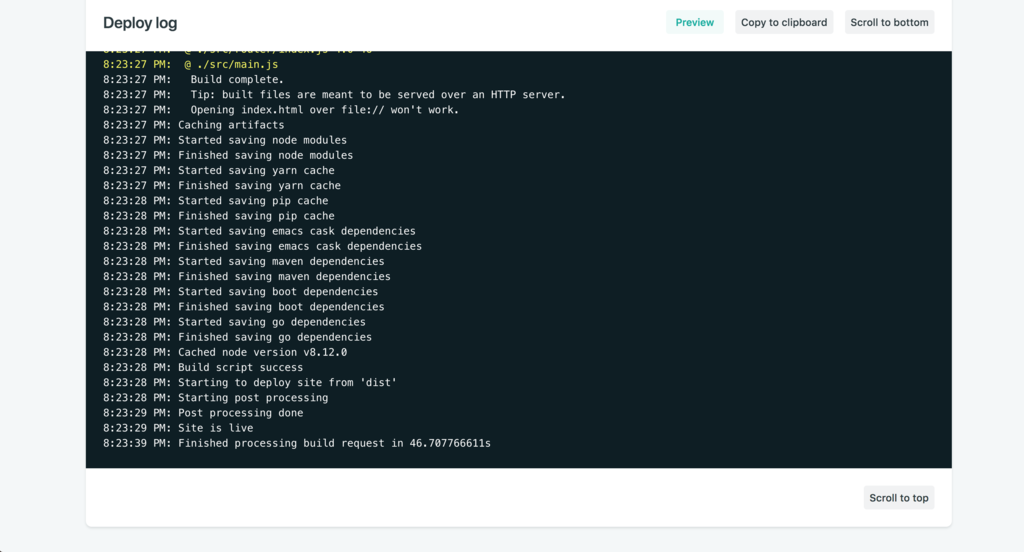Viewport: 1024px width, 552px height.
Task: Select 'Post processing done' line
Action: 203,413
